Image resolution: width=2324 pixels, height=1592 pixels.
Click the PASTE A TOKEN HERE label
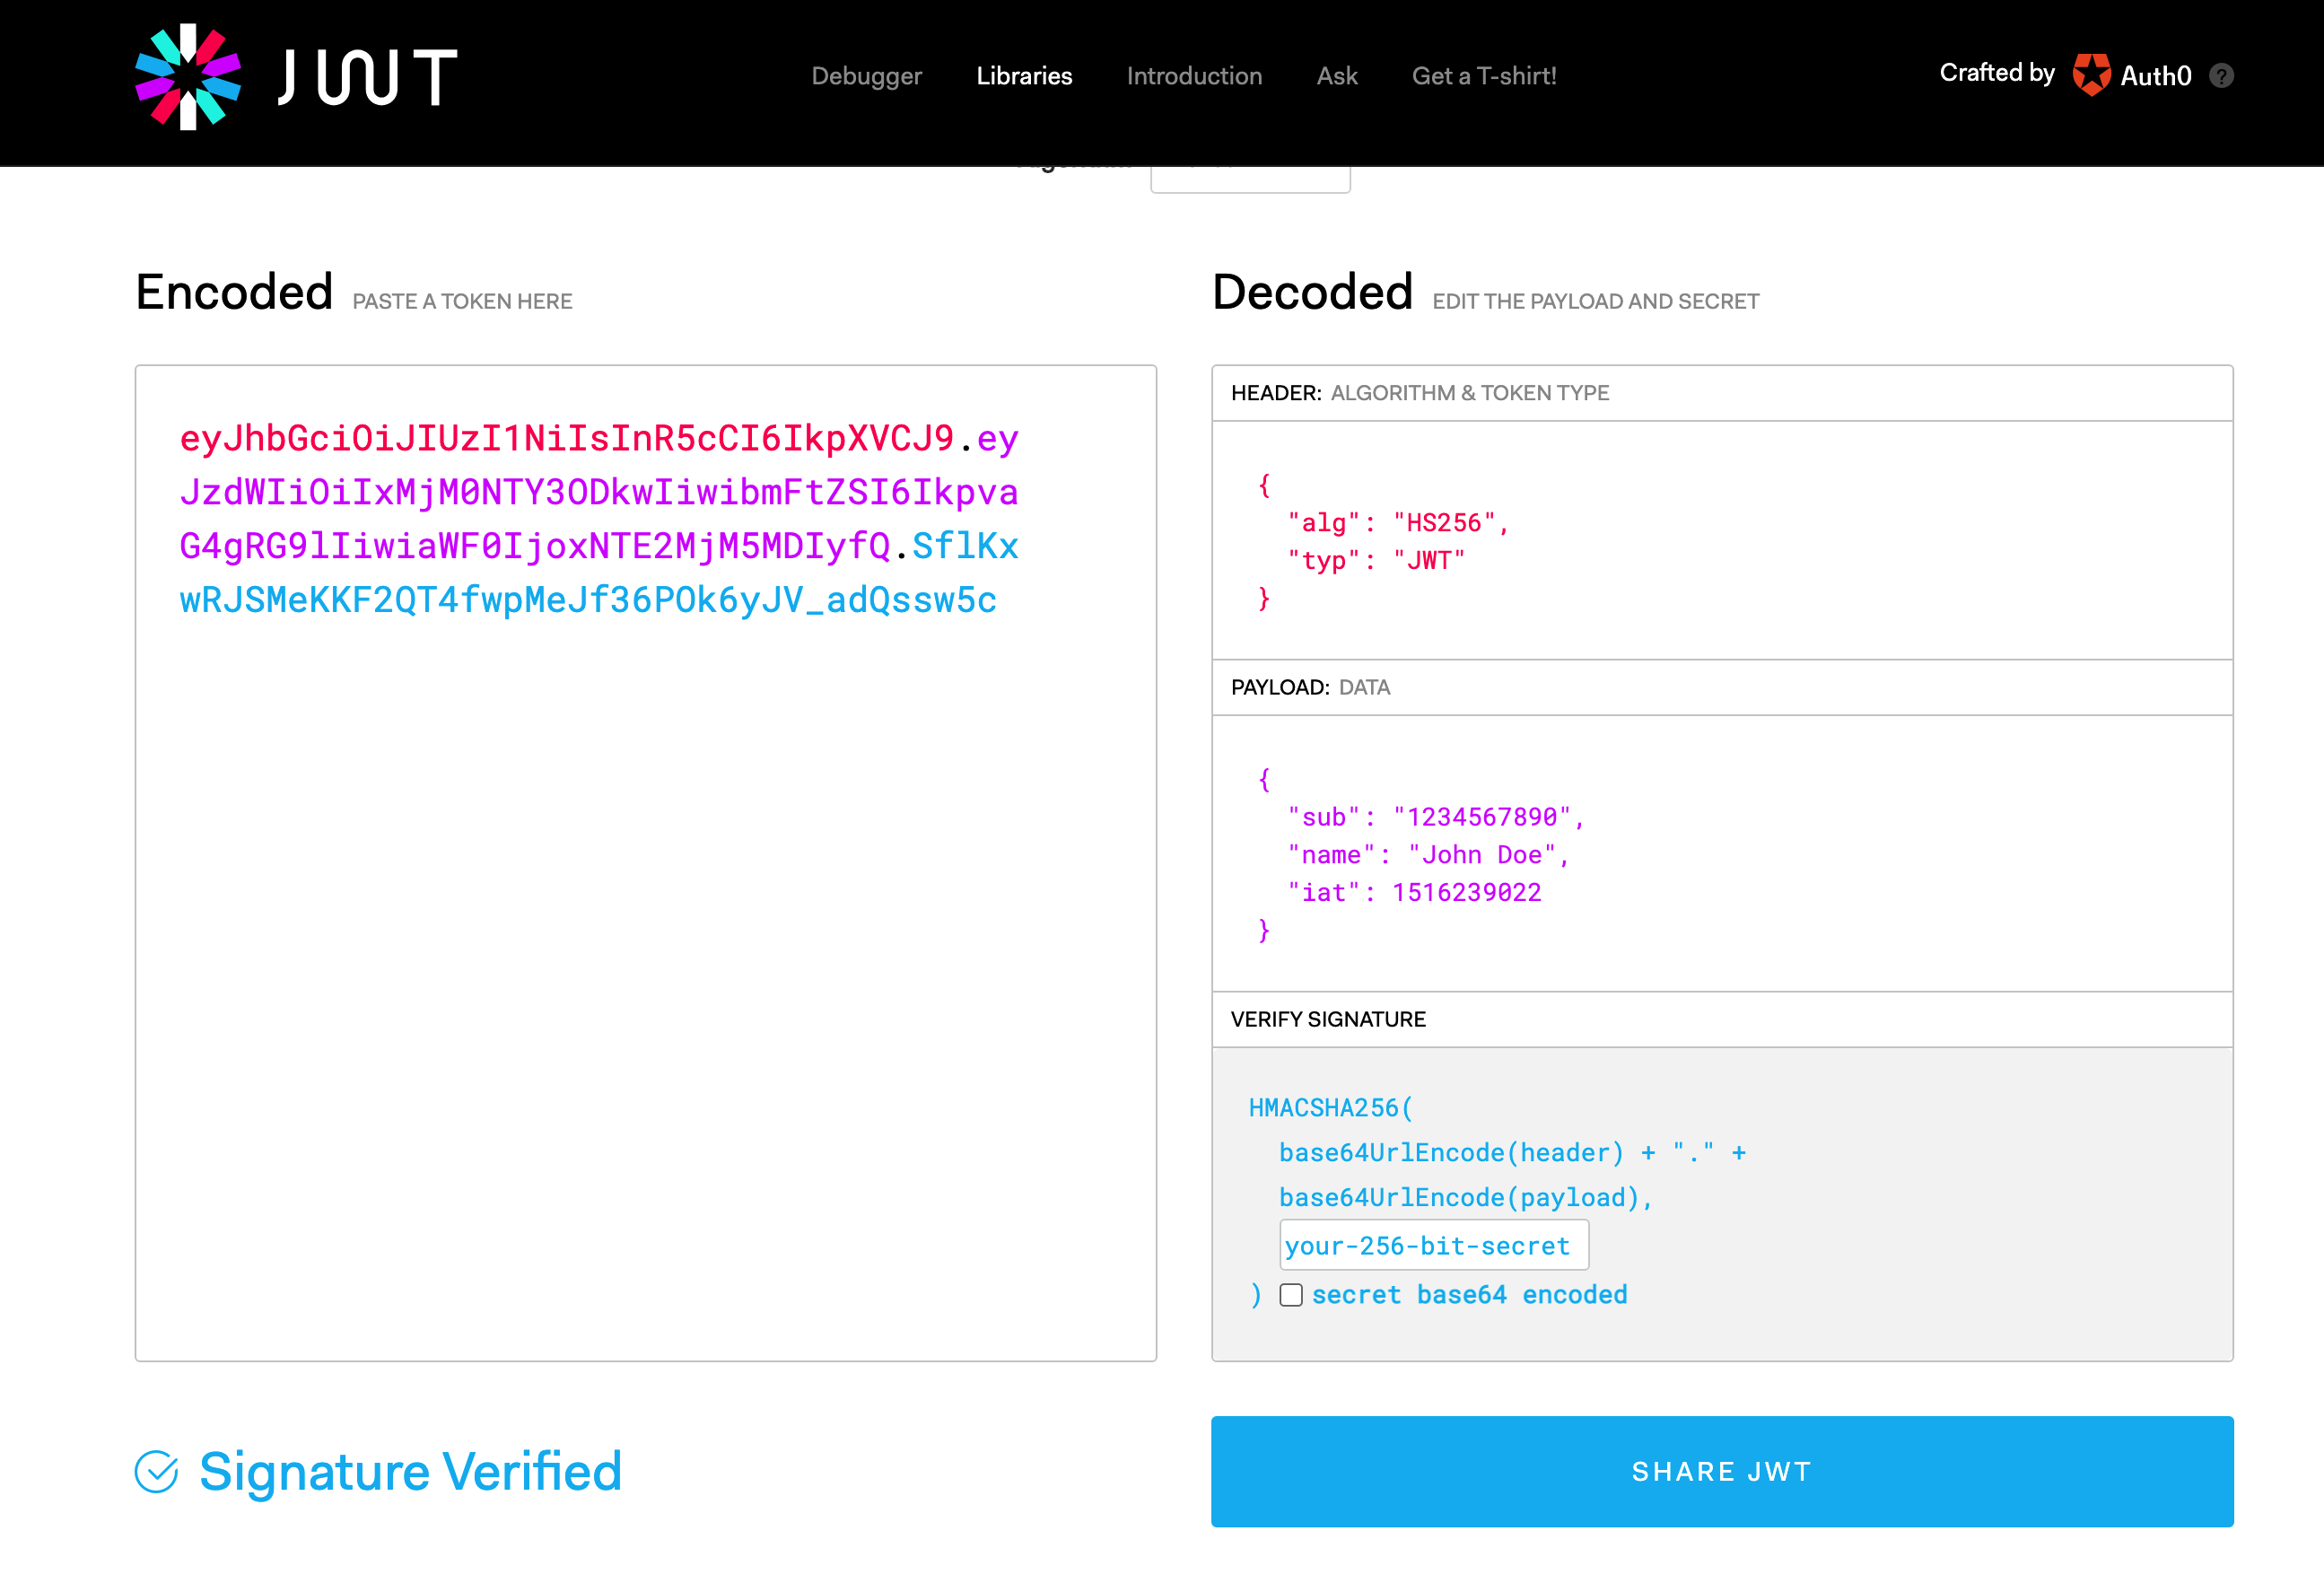click(x=462, y=301)
